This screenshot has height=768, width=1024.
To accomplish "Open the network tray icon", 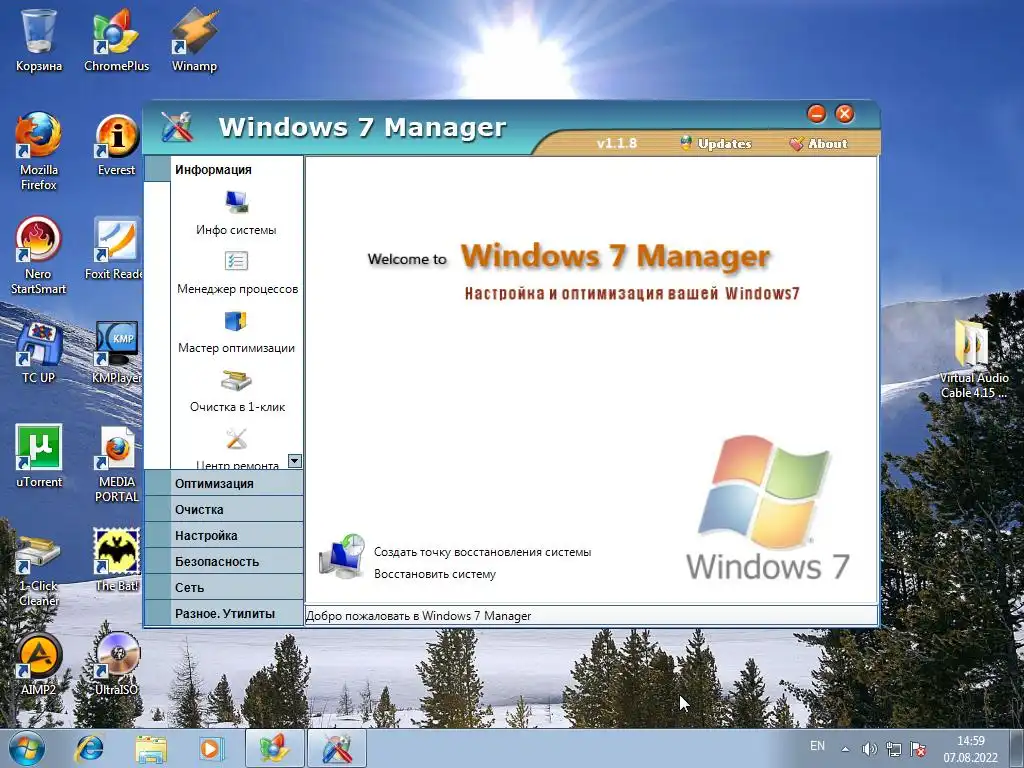I will [x=893, y=749].
